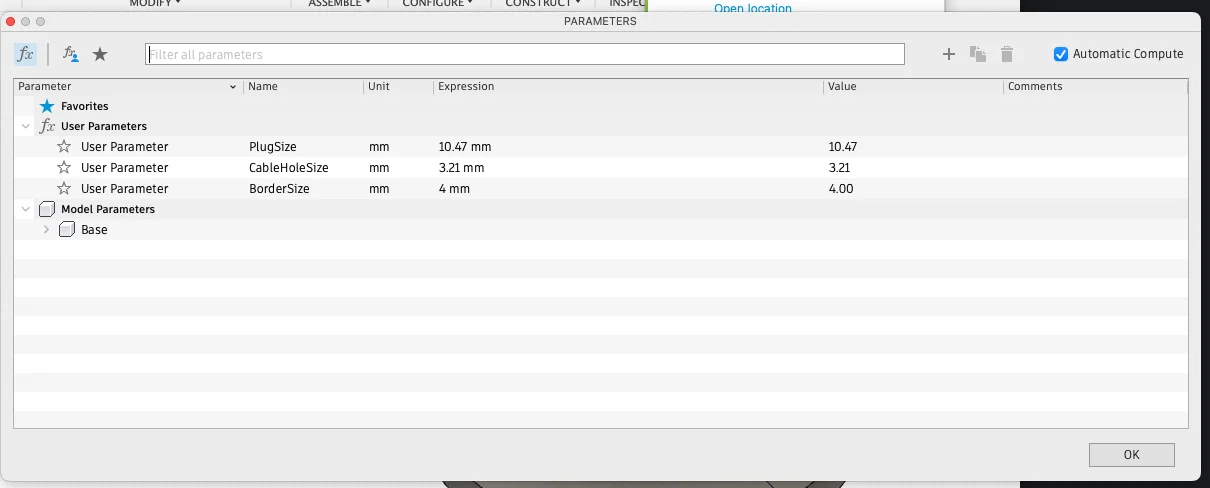1210x488 pixels.
Task: Show only favorite parameters star icon
Action: point(100,54)
